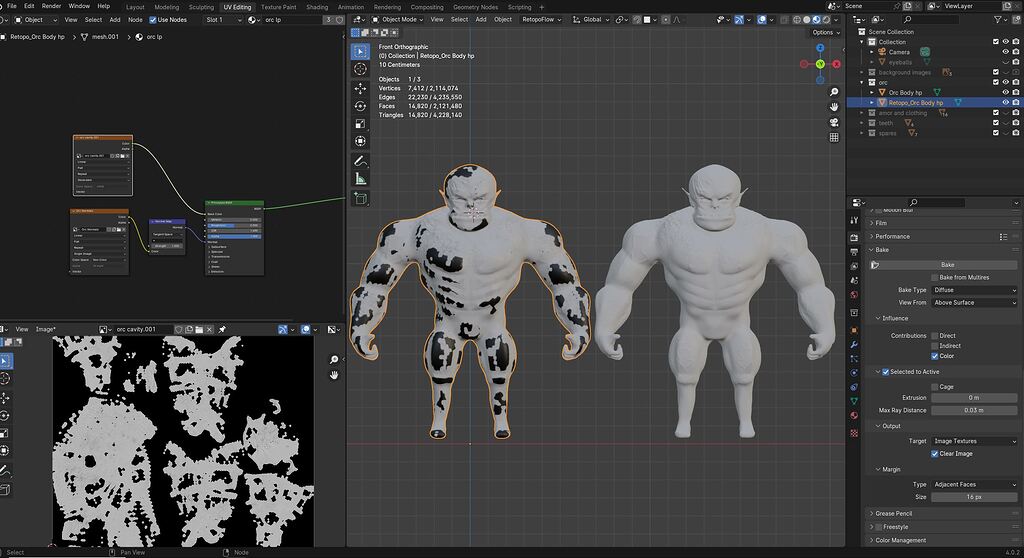Click the Max Ray Distance field
The image size is (1024, 558).
(x=974, y=410)
